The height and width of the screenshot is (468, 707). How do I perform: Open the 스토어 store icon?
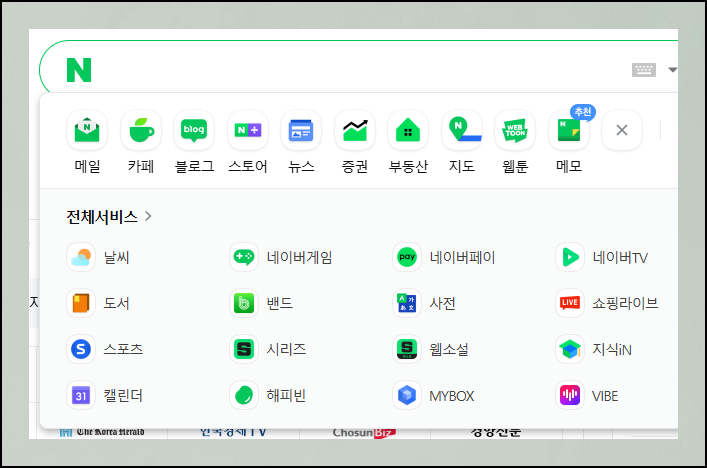click(x=248, y=130)
